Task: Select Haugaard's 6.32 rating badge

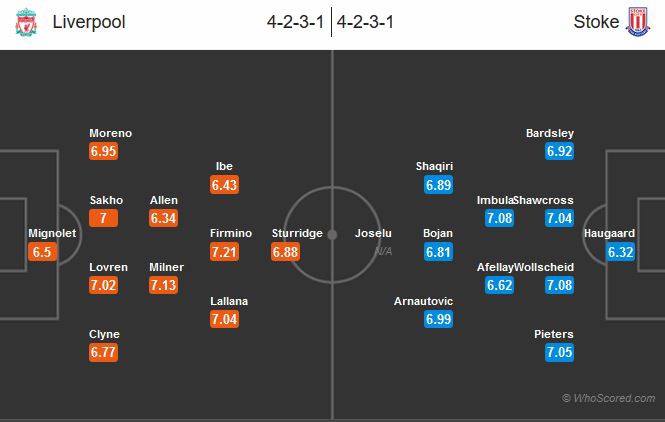Action: [620, 252]
